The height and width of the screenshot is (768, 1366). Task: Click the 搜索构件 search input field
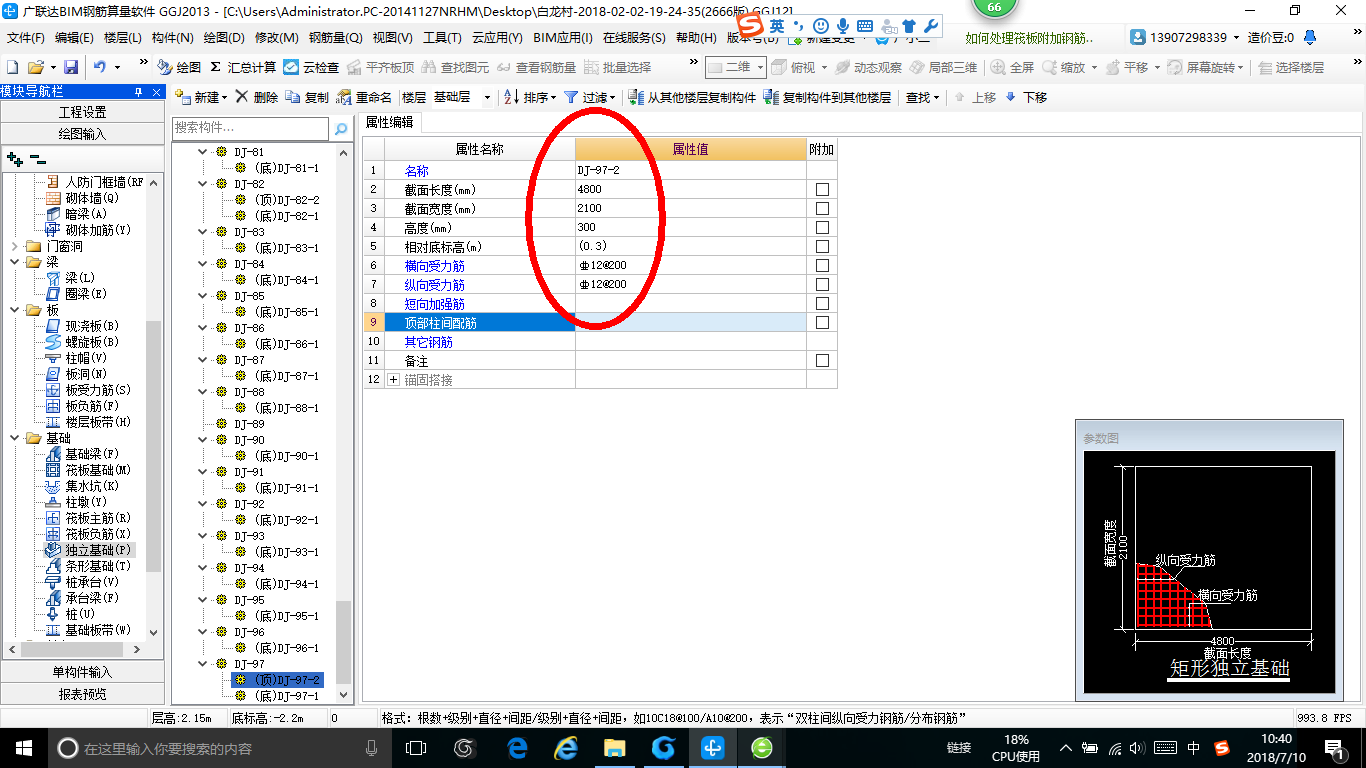[250, 128]
